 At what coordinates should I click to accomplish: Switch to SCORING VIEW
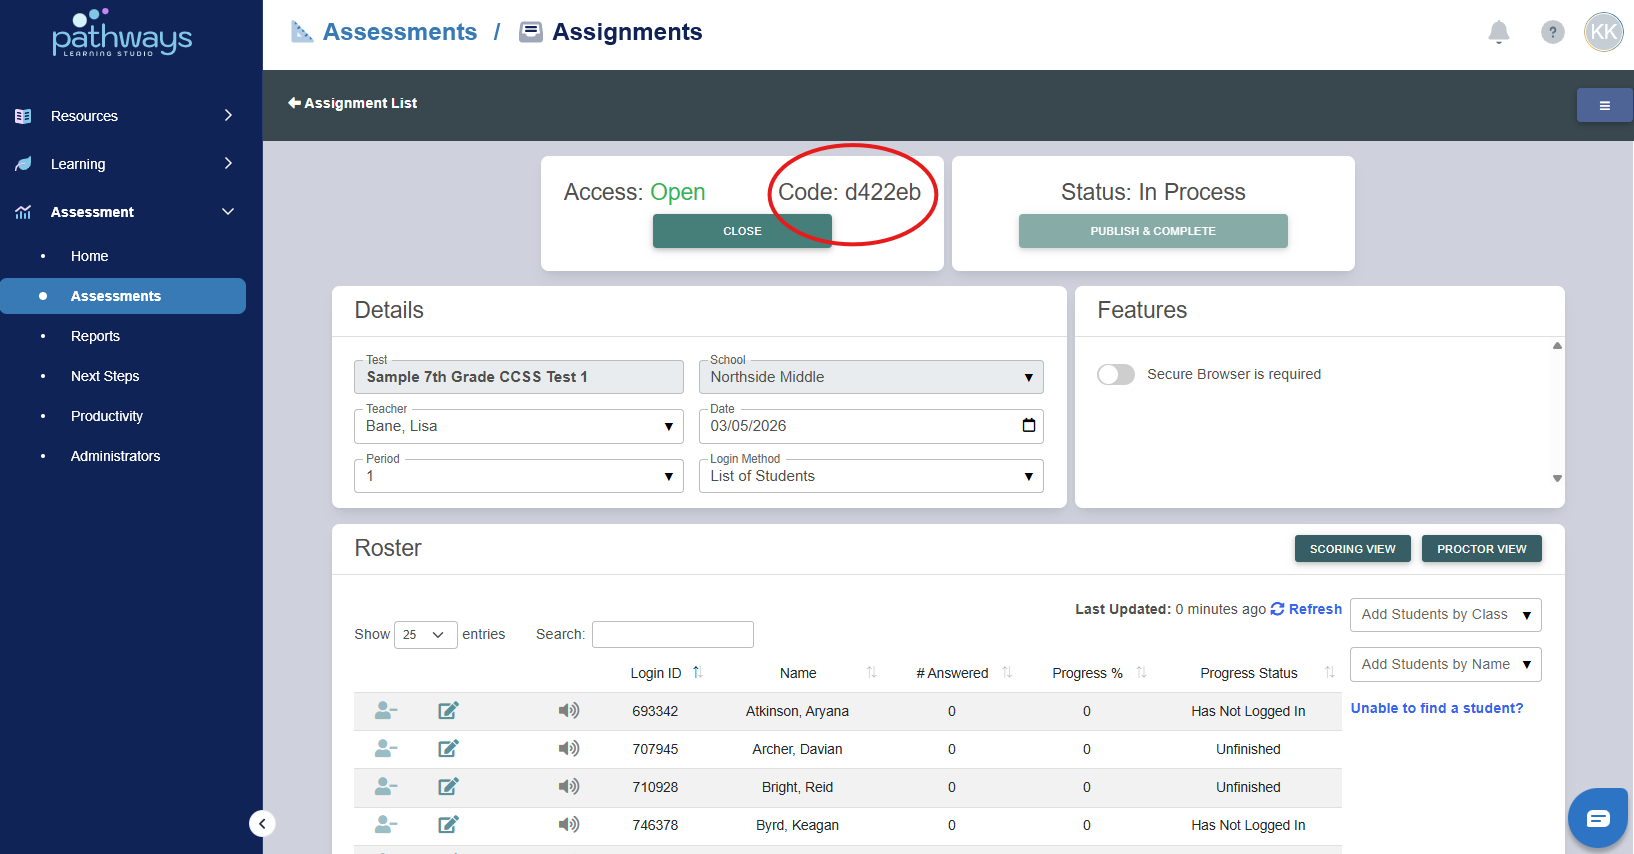click(x=1352, y=549)
